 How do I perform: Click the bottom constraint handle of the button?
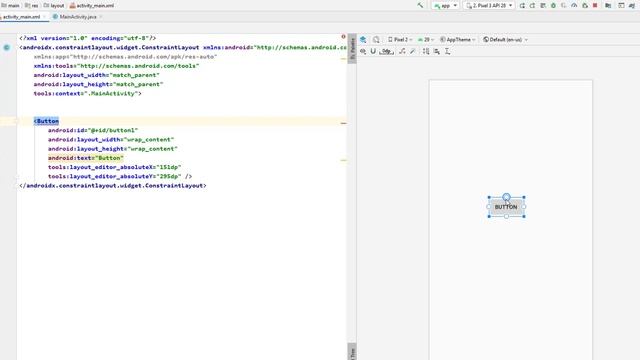(x=506, y=216)
